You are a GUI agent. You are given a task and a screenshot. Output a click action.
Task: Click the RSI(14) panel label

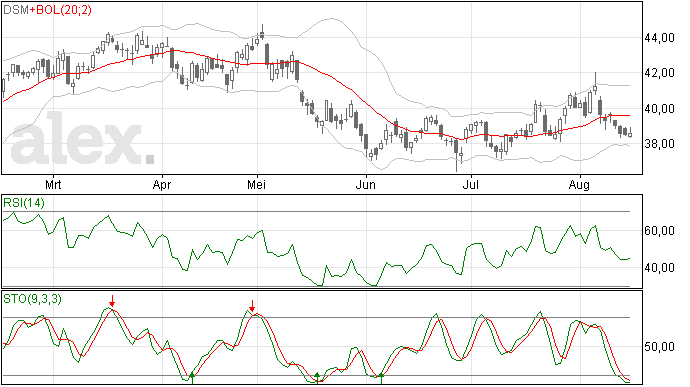24,203
